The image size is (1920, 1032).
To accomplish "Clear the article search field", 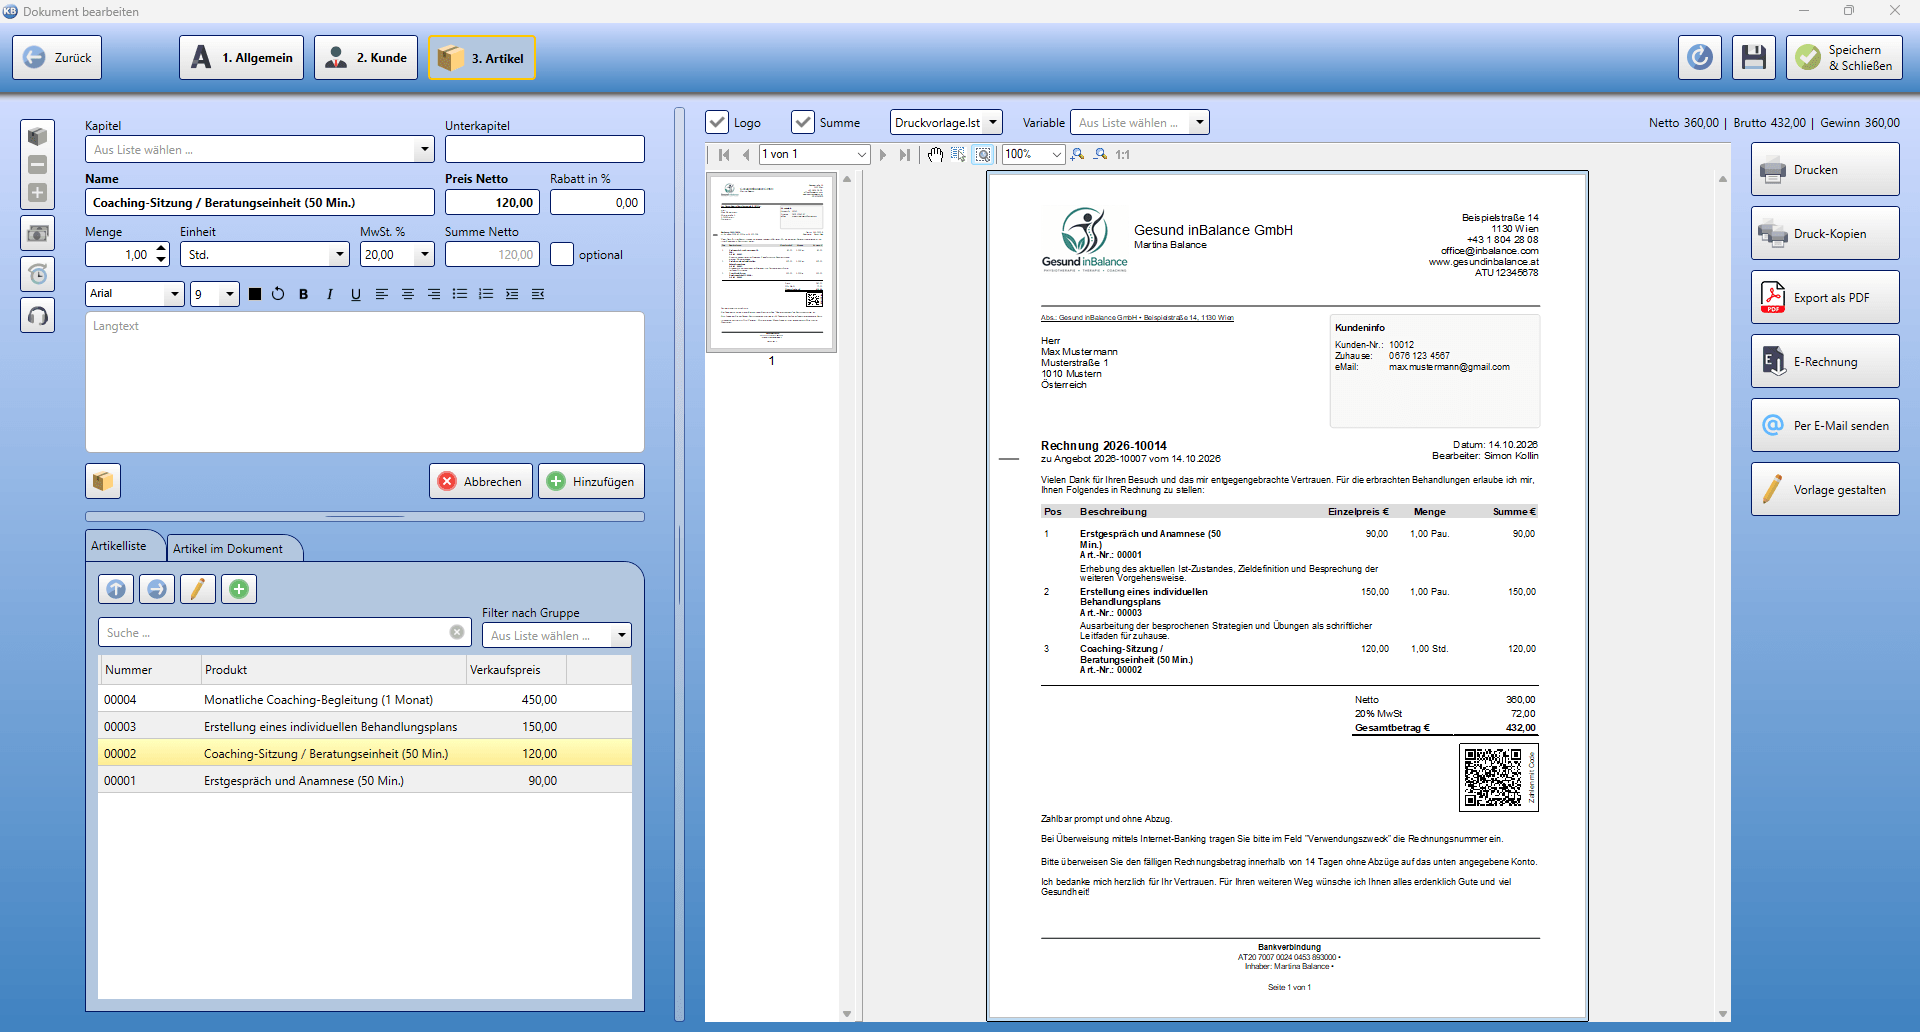I will click(x=457, y=632).
